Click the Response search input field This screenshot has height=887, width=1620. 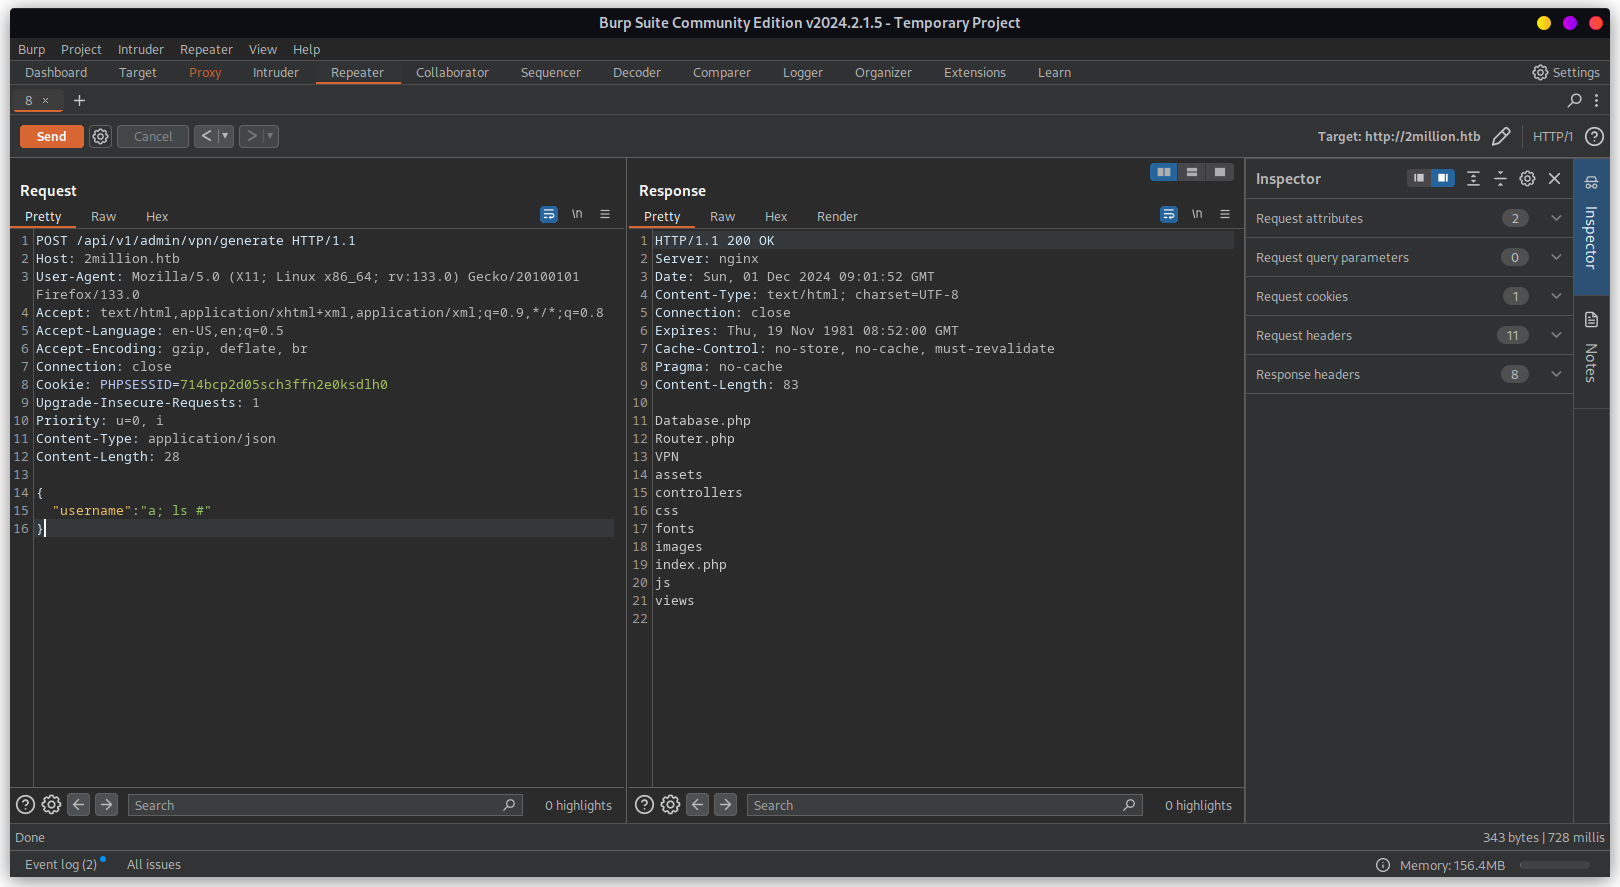pos(944,805)
